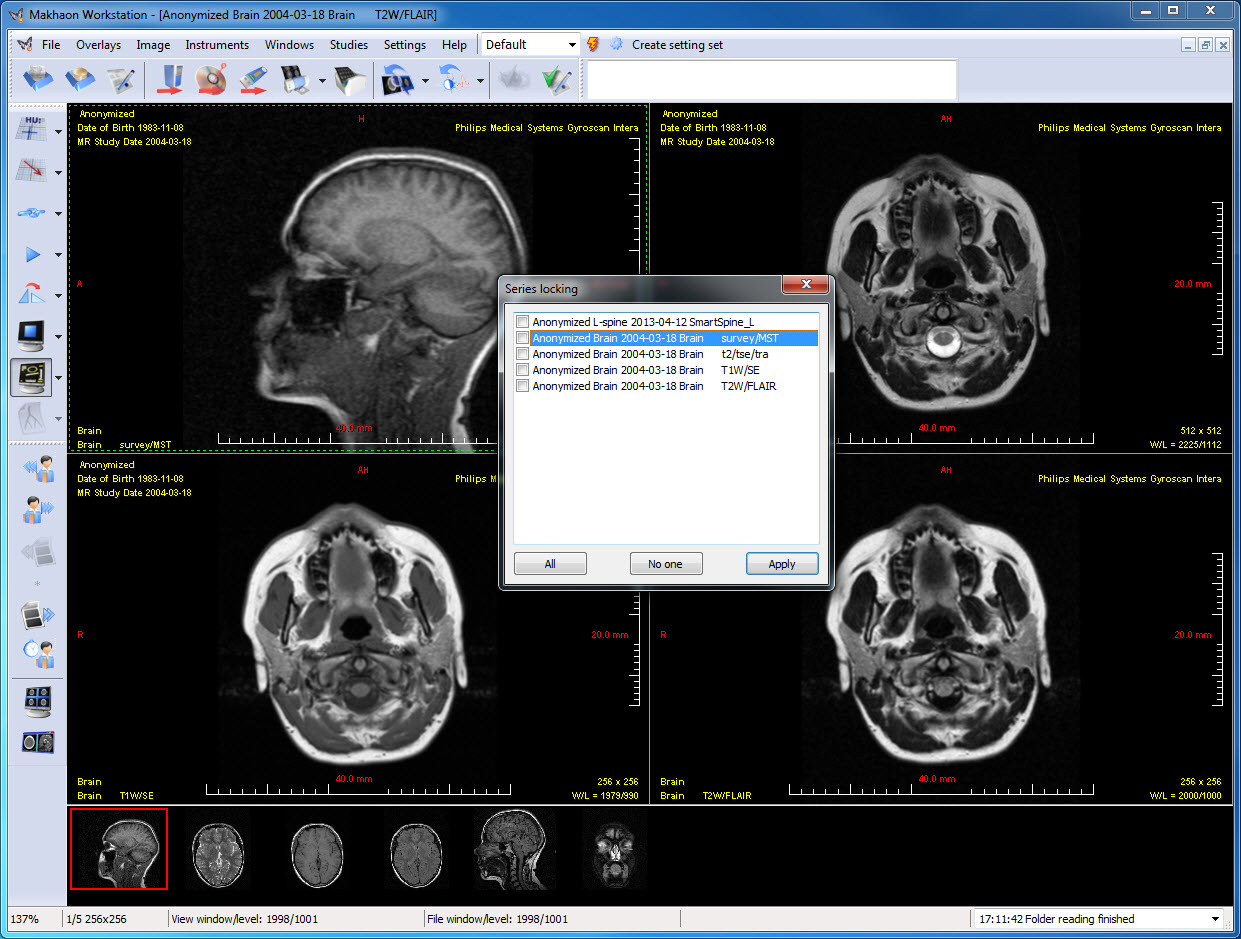Select the flip/rotate triangles tool
Image resolution: width=1241 pixels, height=939 pixels.
pyautogui.click(x=31, y=295)
